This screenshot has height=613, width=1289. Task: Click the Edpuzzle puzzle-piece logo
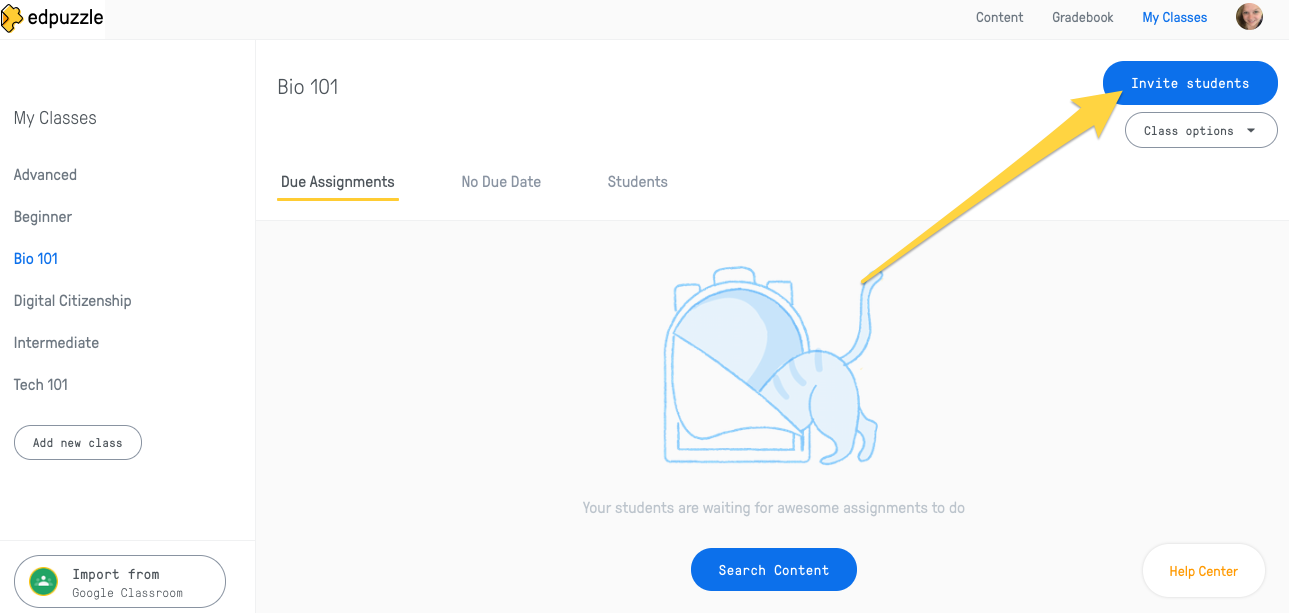(12, 18)
